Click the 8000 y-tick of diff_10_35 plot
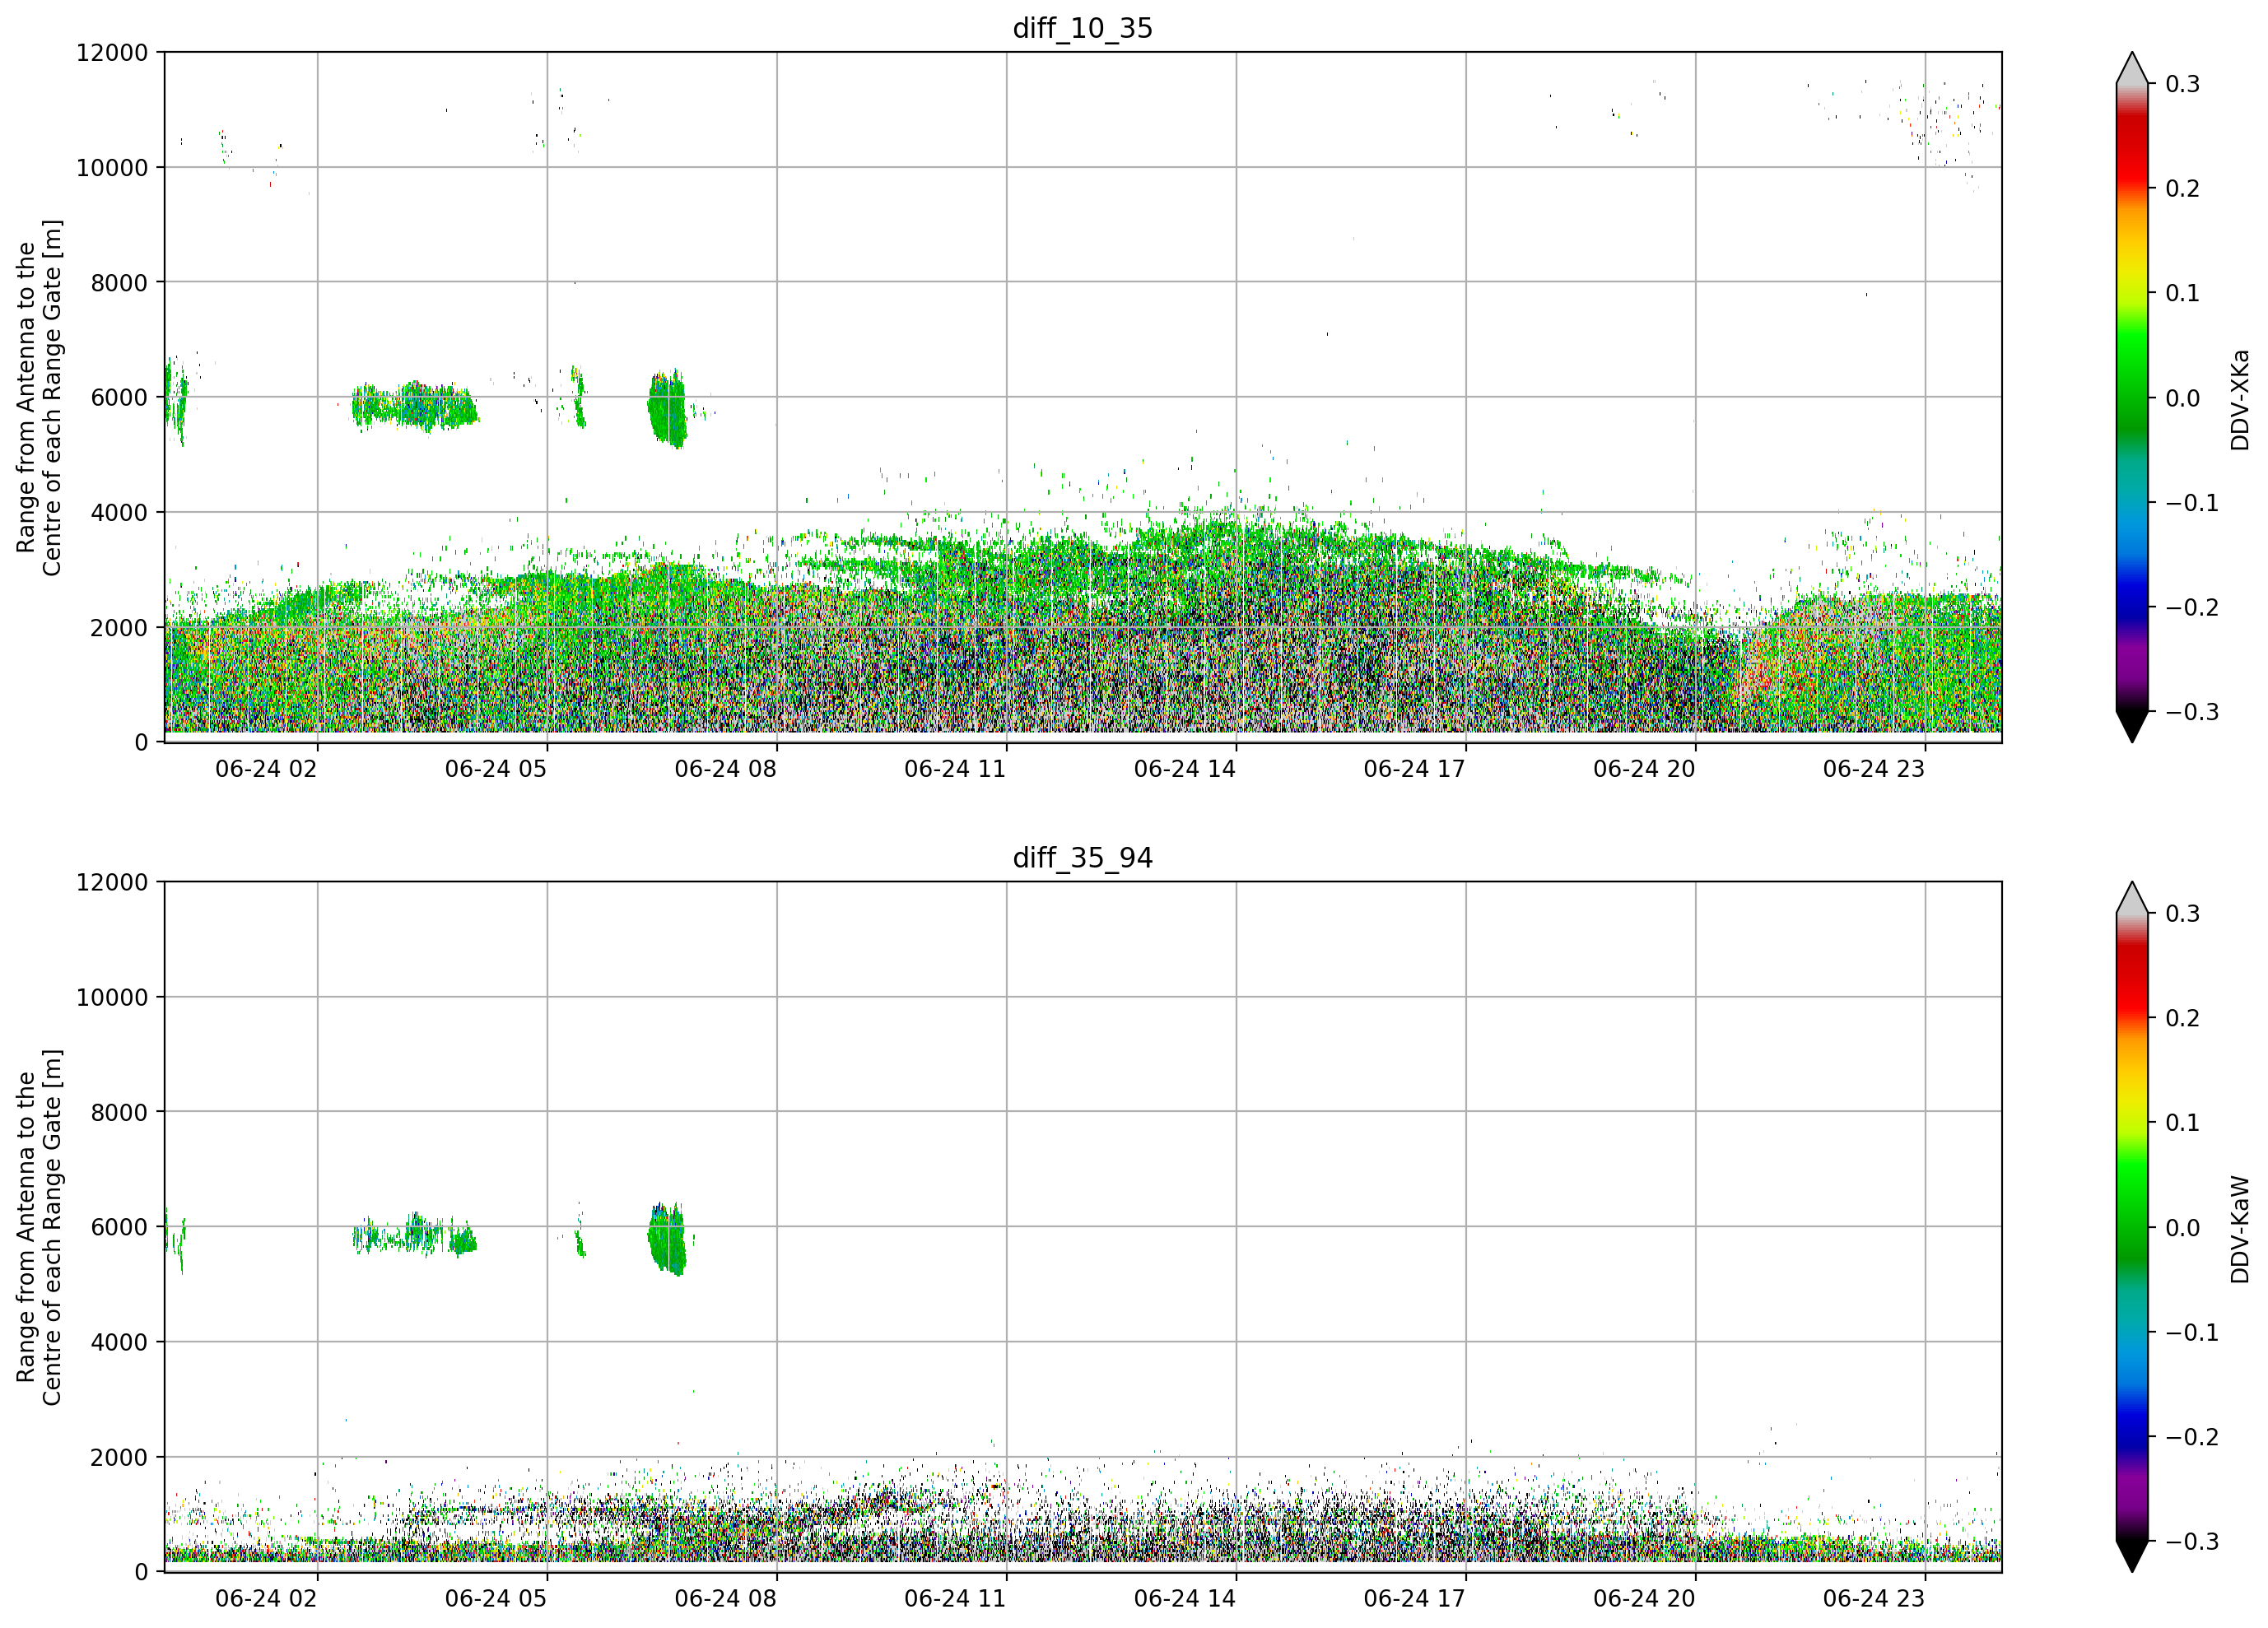Screen dimensions: 2268x1628 tap(119, 283)
